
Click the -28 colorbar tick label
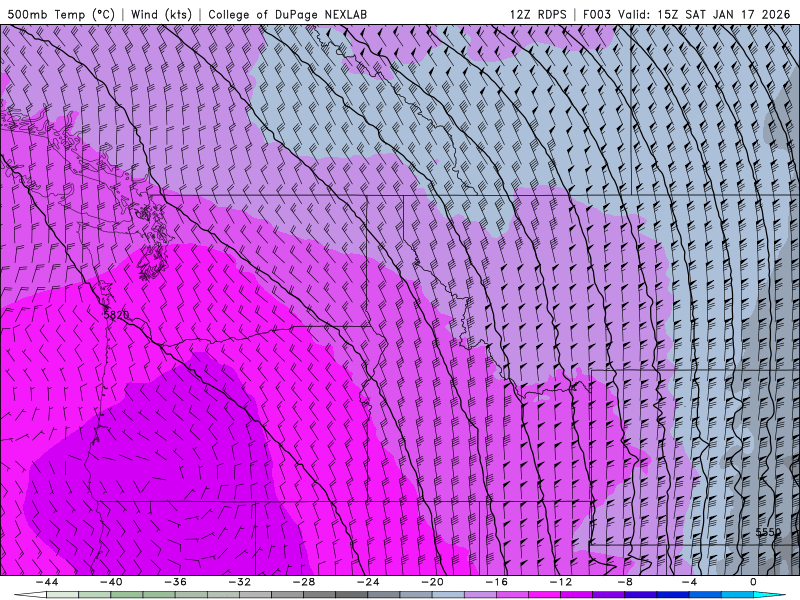point(304,582)
